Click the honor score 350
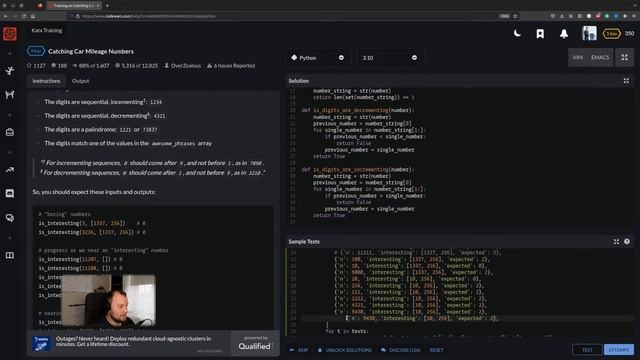This screenshot has width=640, height=360. click(629, 33)
